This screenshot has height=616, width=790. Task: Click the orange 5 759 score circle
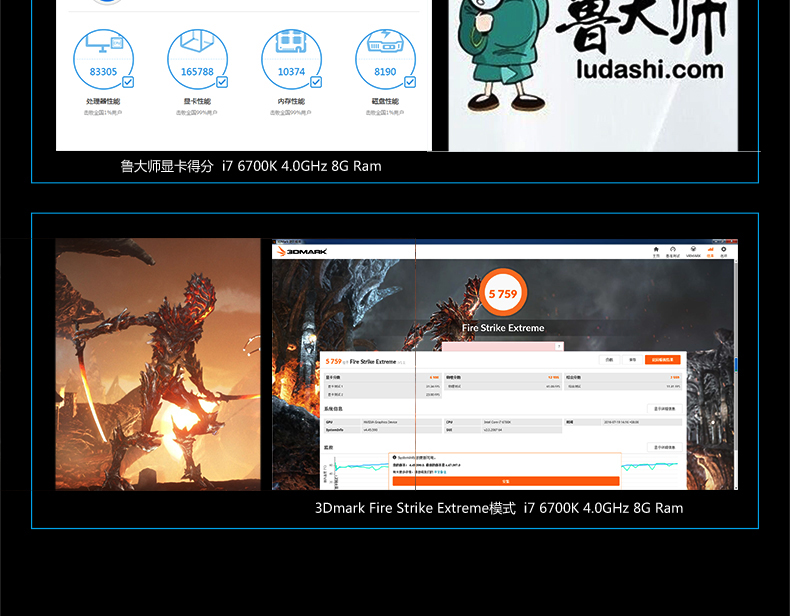[503, 294]
